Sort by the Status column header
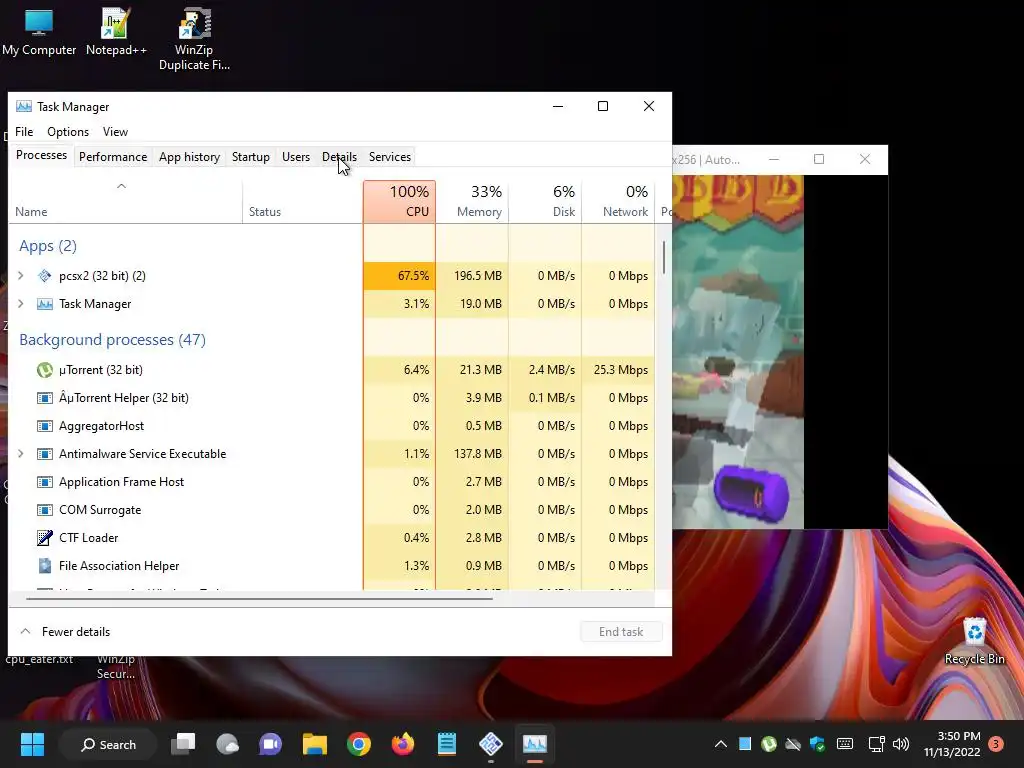Screen dimensions: 1024x768 point(302,202)
